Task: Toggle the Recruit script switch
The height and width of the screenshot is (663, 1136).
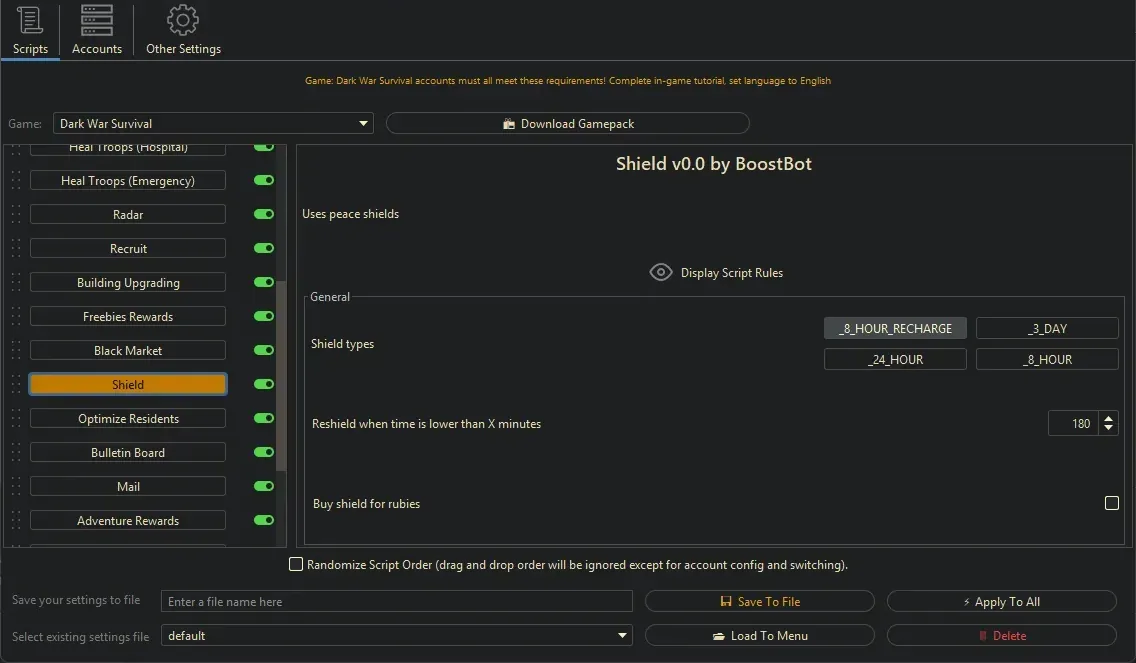Action: (264, 249)
